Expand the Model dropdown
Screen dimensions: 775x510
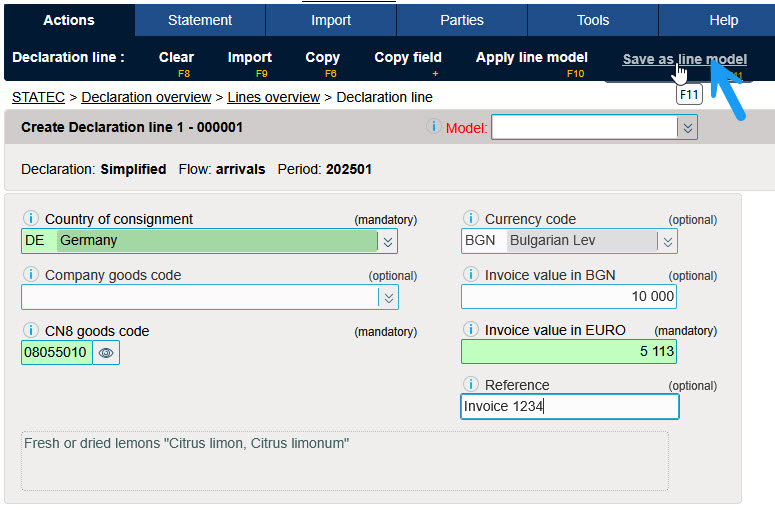[686, 128]
